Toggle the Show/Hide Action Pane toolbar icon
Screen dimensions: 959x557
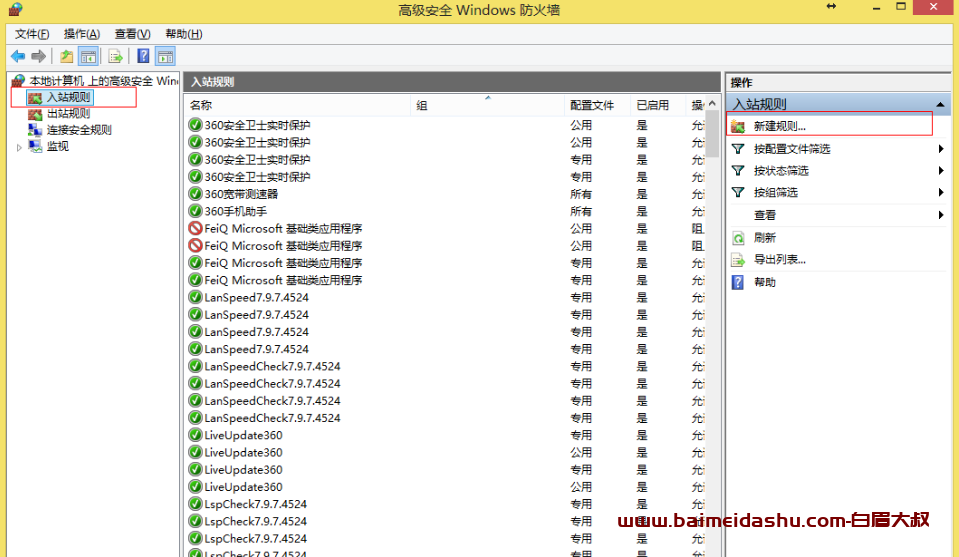click(165, 56)
